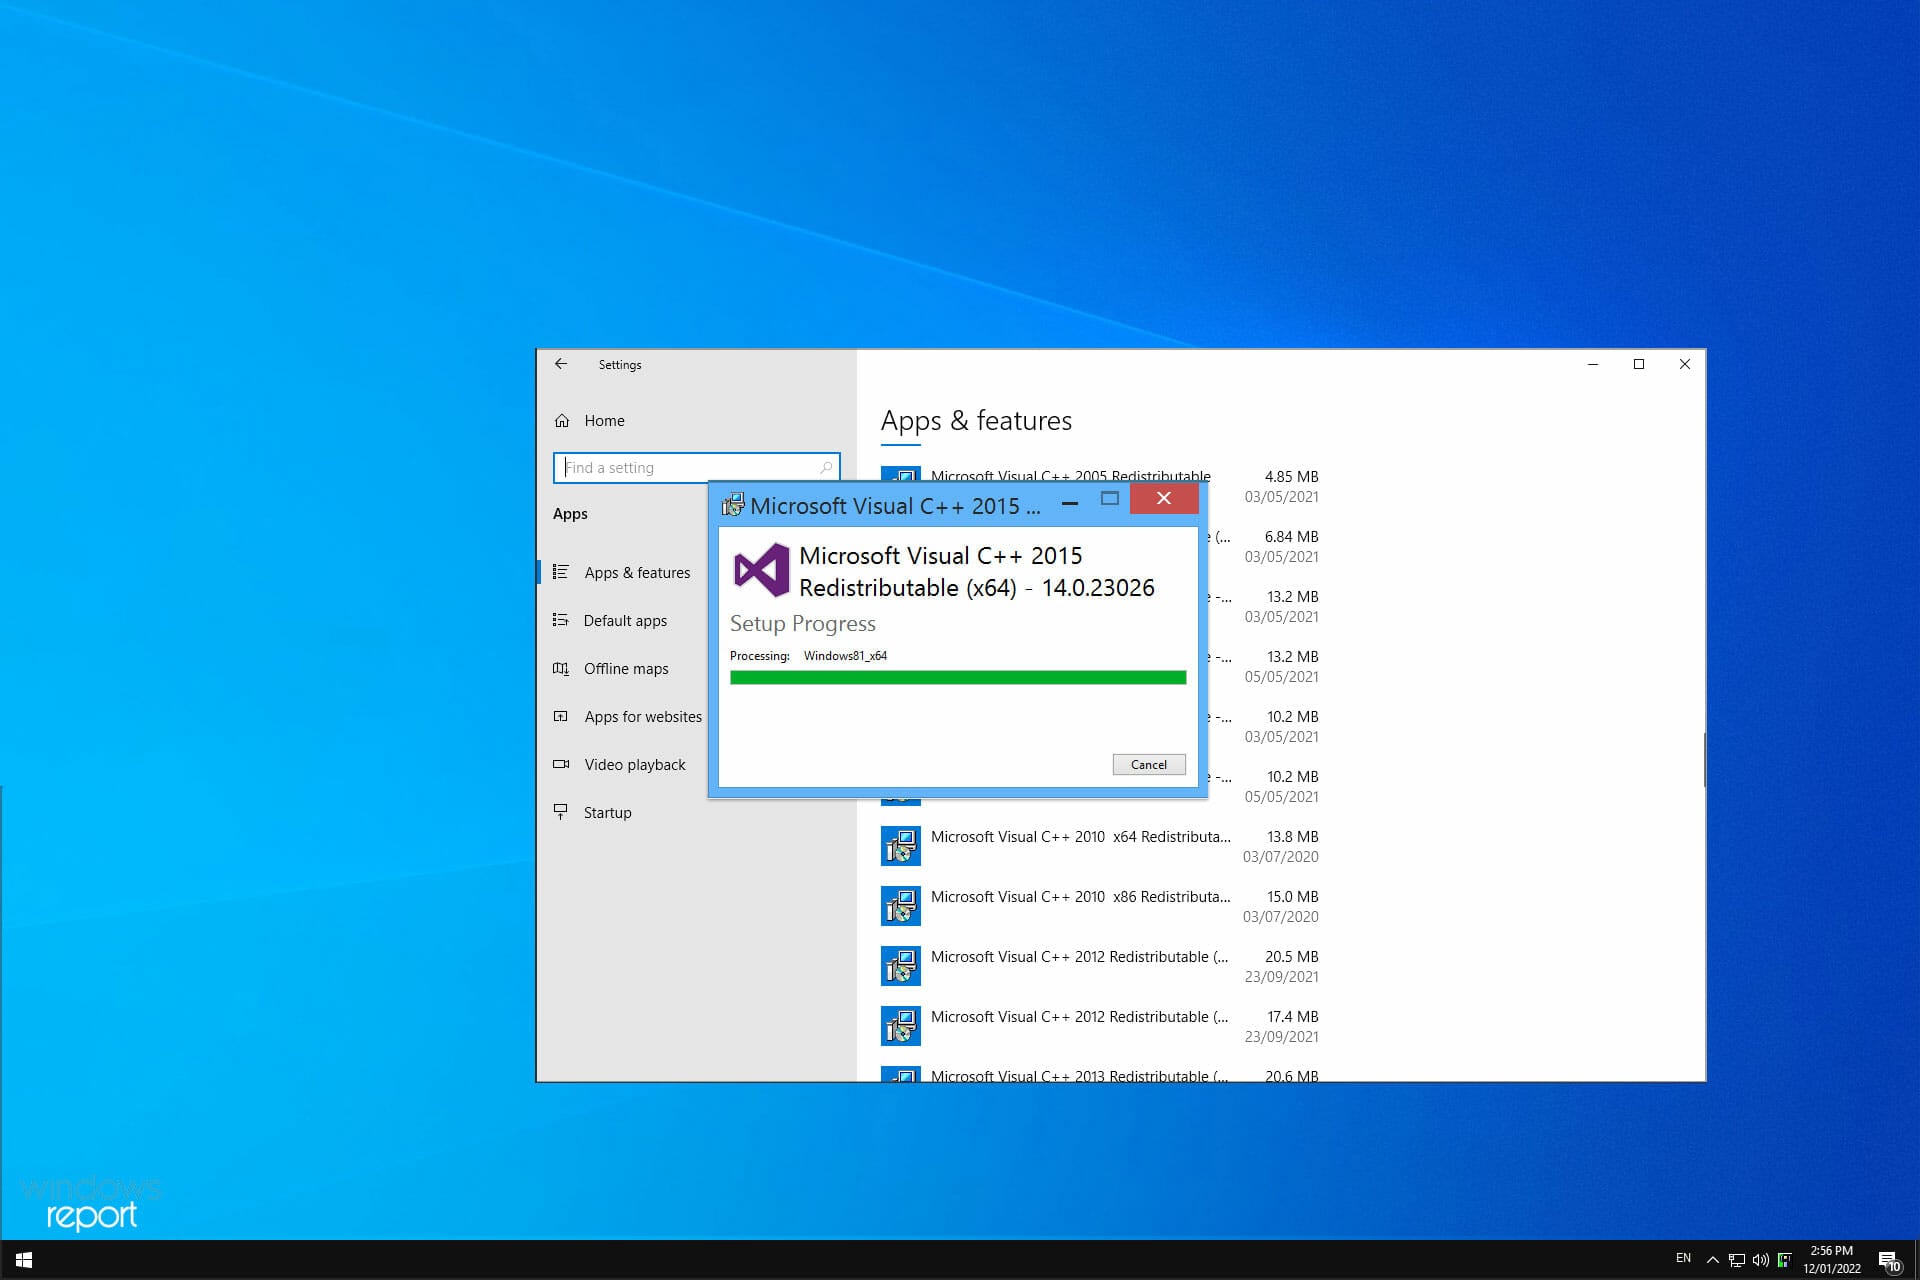Go to Offline maps settings
The image size is (1920, 1280).
pyautogui.click(x=626, y=669)
